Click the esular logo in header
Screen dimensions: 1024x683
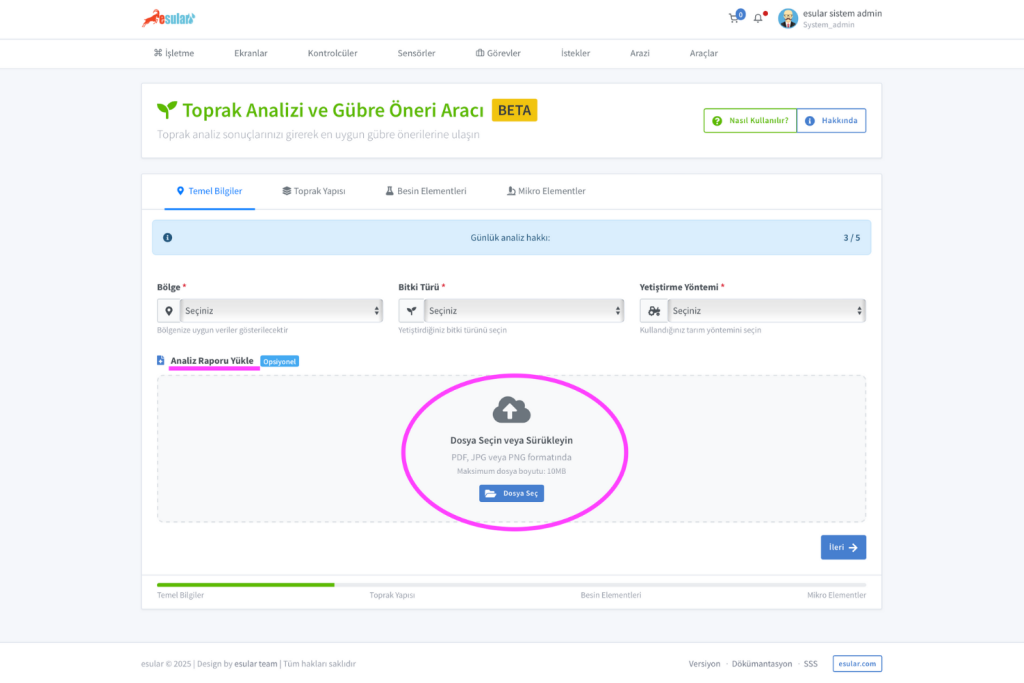pos(168,18)
